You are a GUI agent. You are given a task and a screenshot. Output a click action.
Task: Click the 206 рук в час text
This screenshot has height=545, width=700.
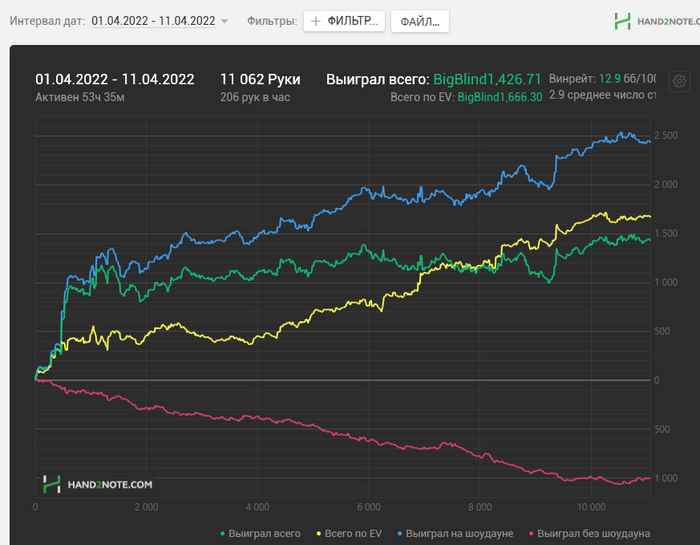click(x=255, y=97)
